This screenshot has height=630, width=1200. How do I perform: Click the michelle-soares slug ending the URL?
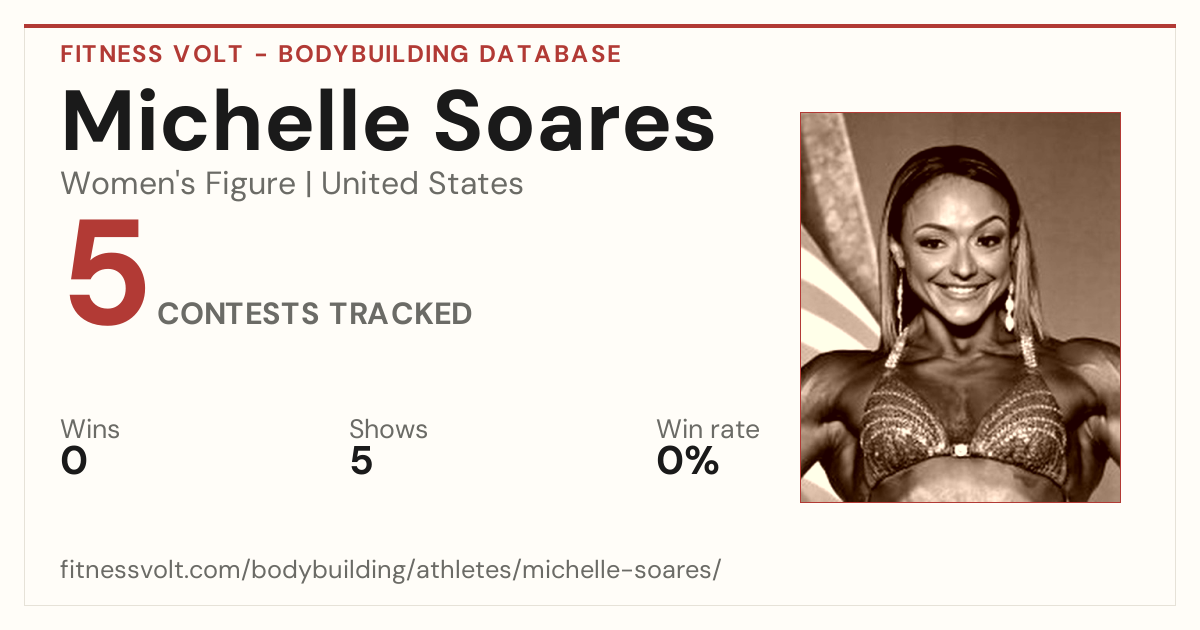point(617,570)
